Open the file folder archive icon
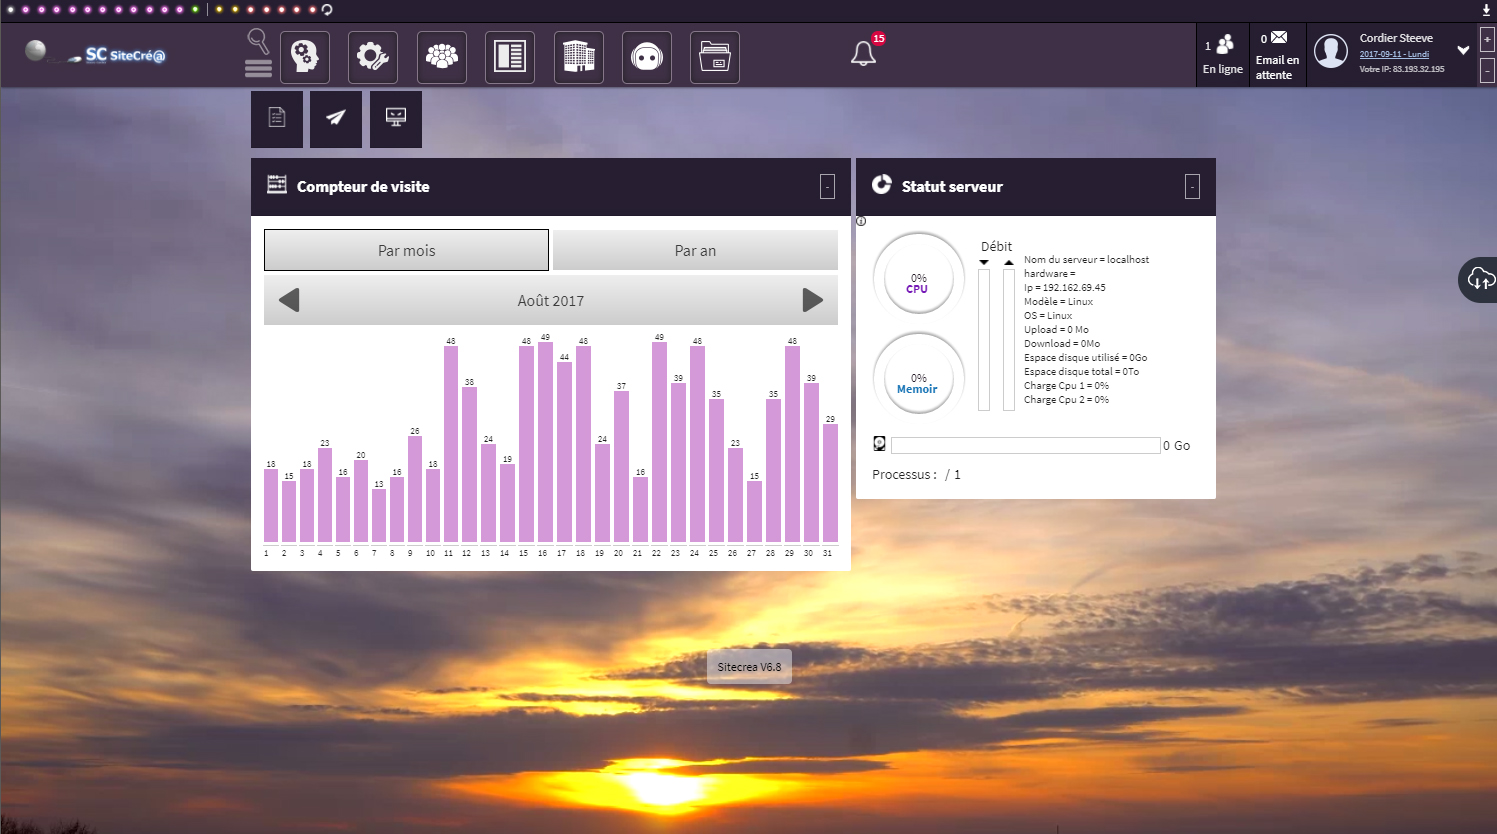Screen dimensions: 1497x834 (x=715, y=57)
